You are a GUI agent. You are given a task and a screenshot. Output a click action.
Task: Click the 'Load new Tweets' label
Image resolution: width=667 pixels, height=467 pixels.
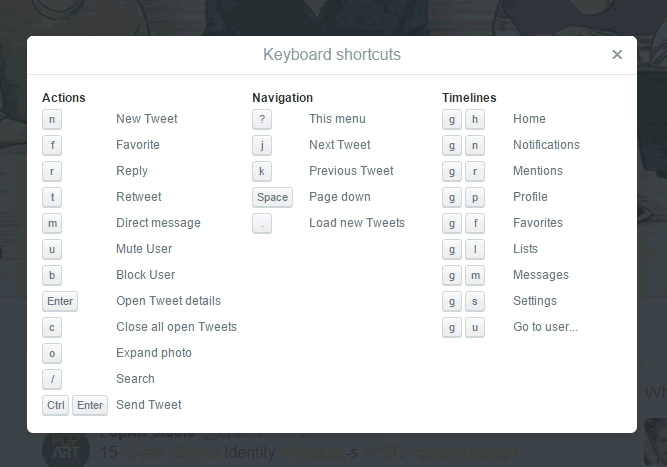[357, 223]
